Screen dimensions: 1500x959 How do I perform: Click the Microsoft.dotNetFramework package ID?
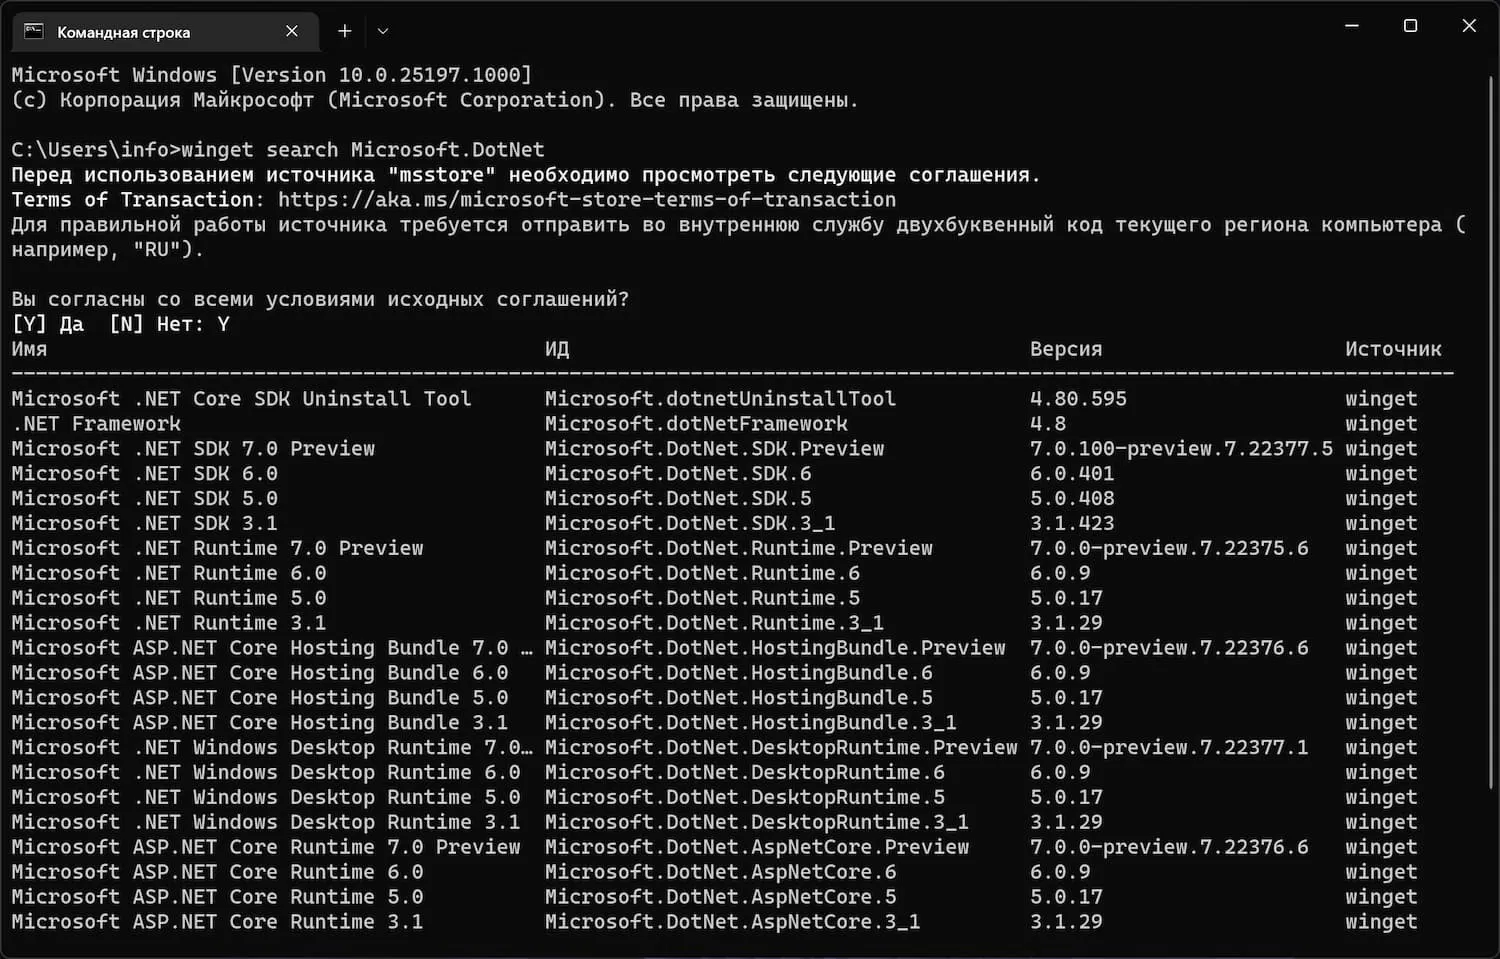click(x=696, y=424)
